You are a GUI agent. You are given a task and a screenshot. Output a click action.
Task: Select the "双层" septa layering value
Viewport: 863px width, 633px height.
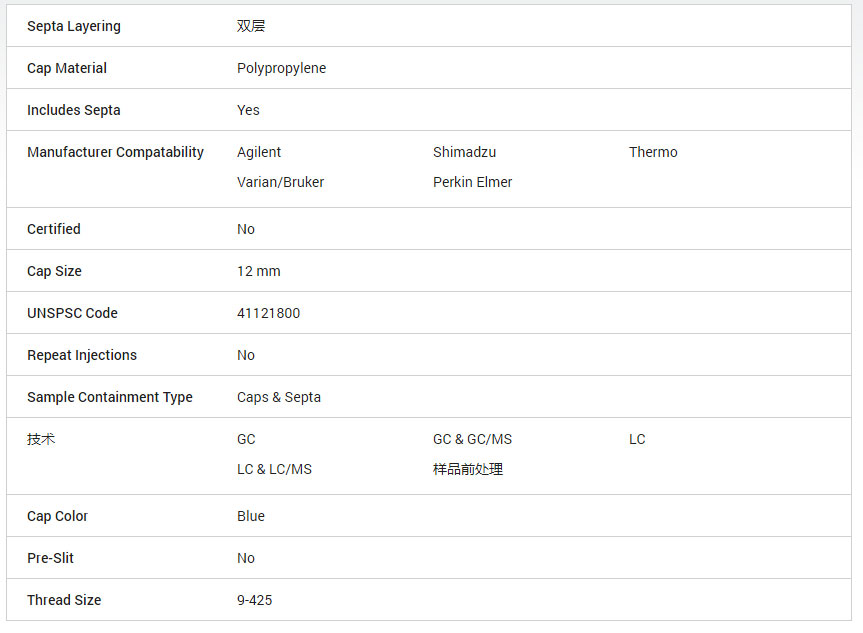251,26
